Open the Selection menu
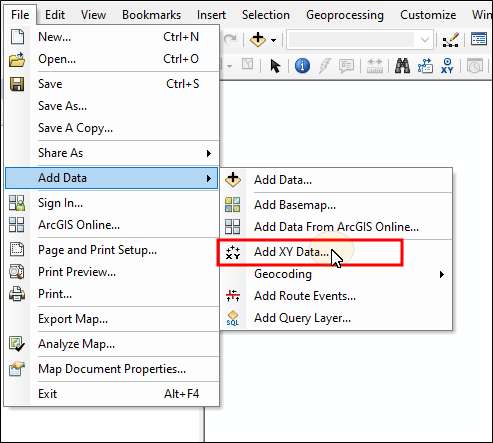The height and width of the screenshot is (443, 493). tap(266, 15)
